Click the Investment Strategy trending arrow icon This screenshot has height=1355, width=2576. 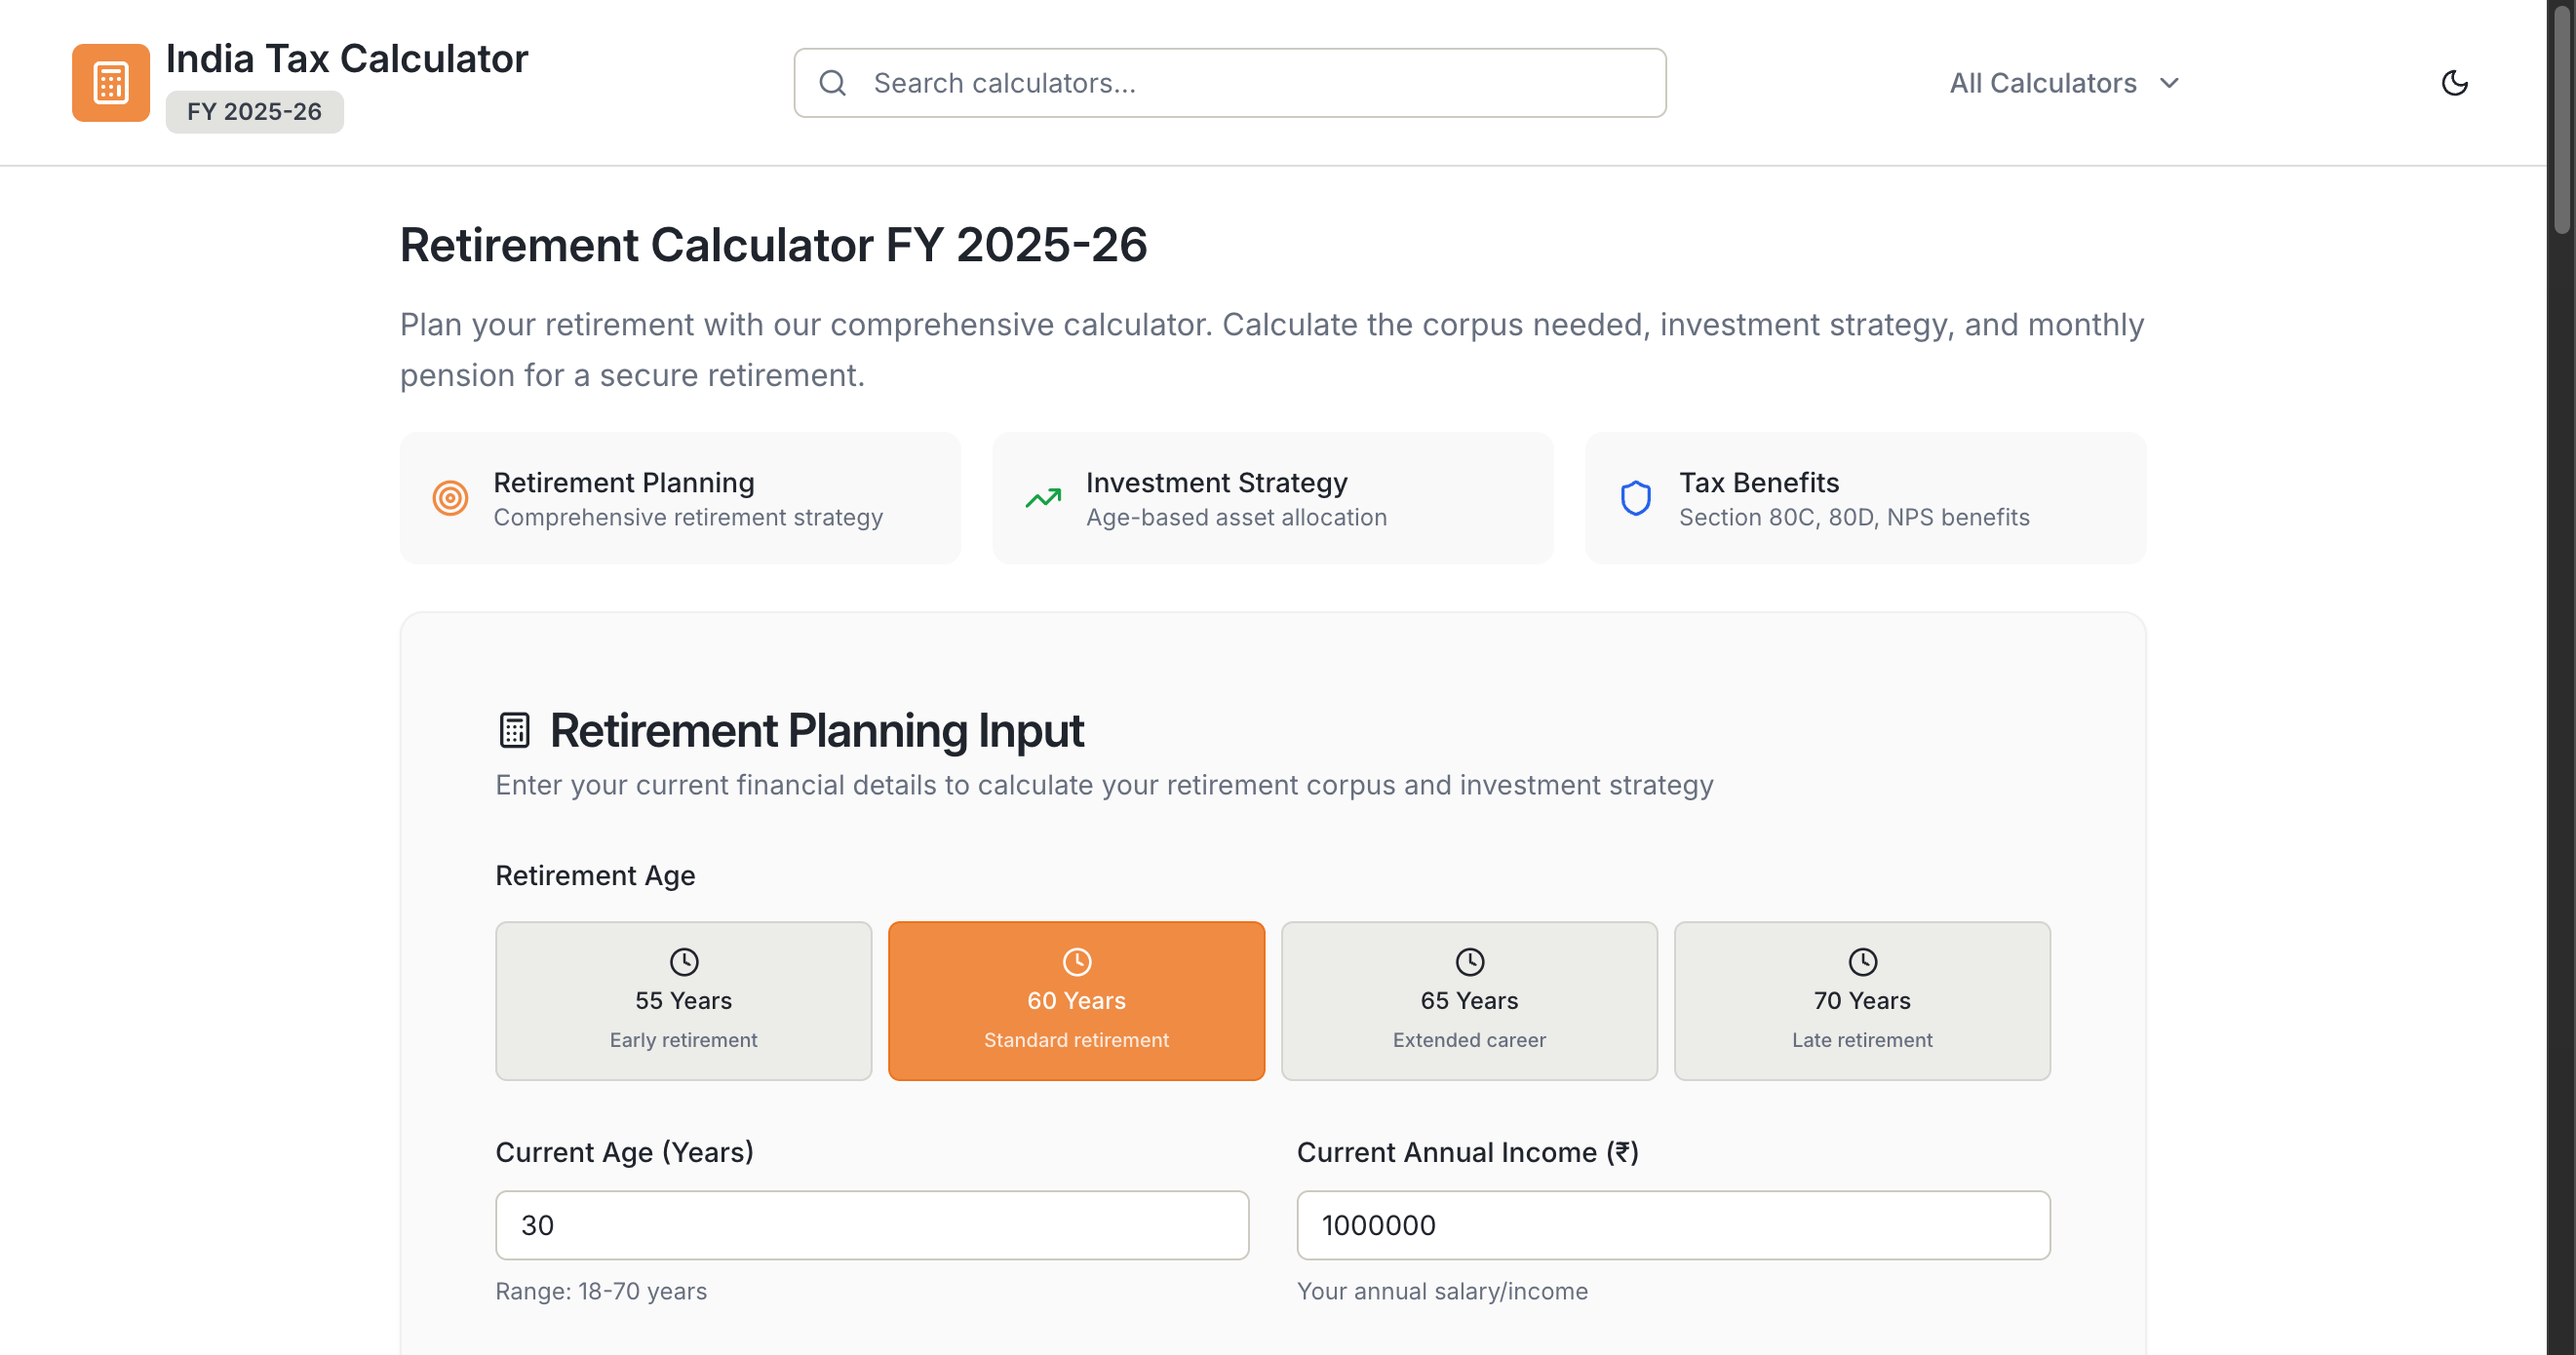(1042, 498)
